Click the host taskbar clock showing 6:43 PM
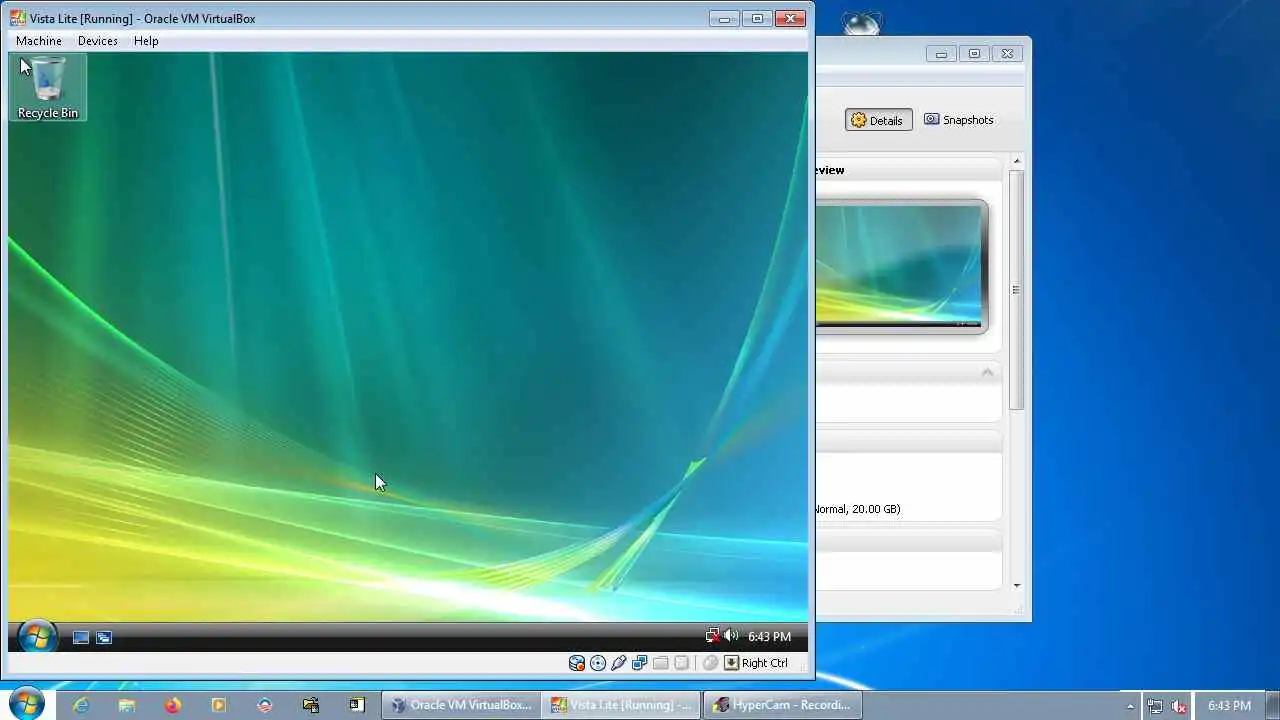This screenshot has height=720, width=1280. tap(1229, 705)
